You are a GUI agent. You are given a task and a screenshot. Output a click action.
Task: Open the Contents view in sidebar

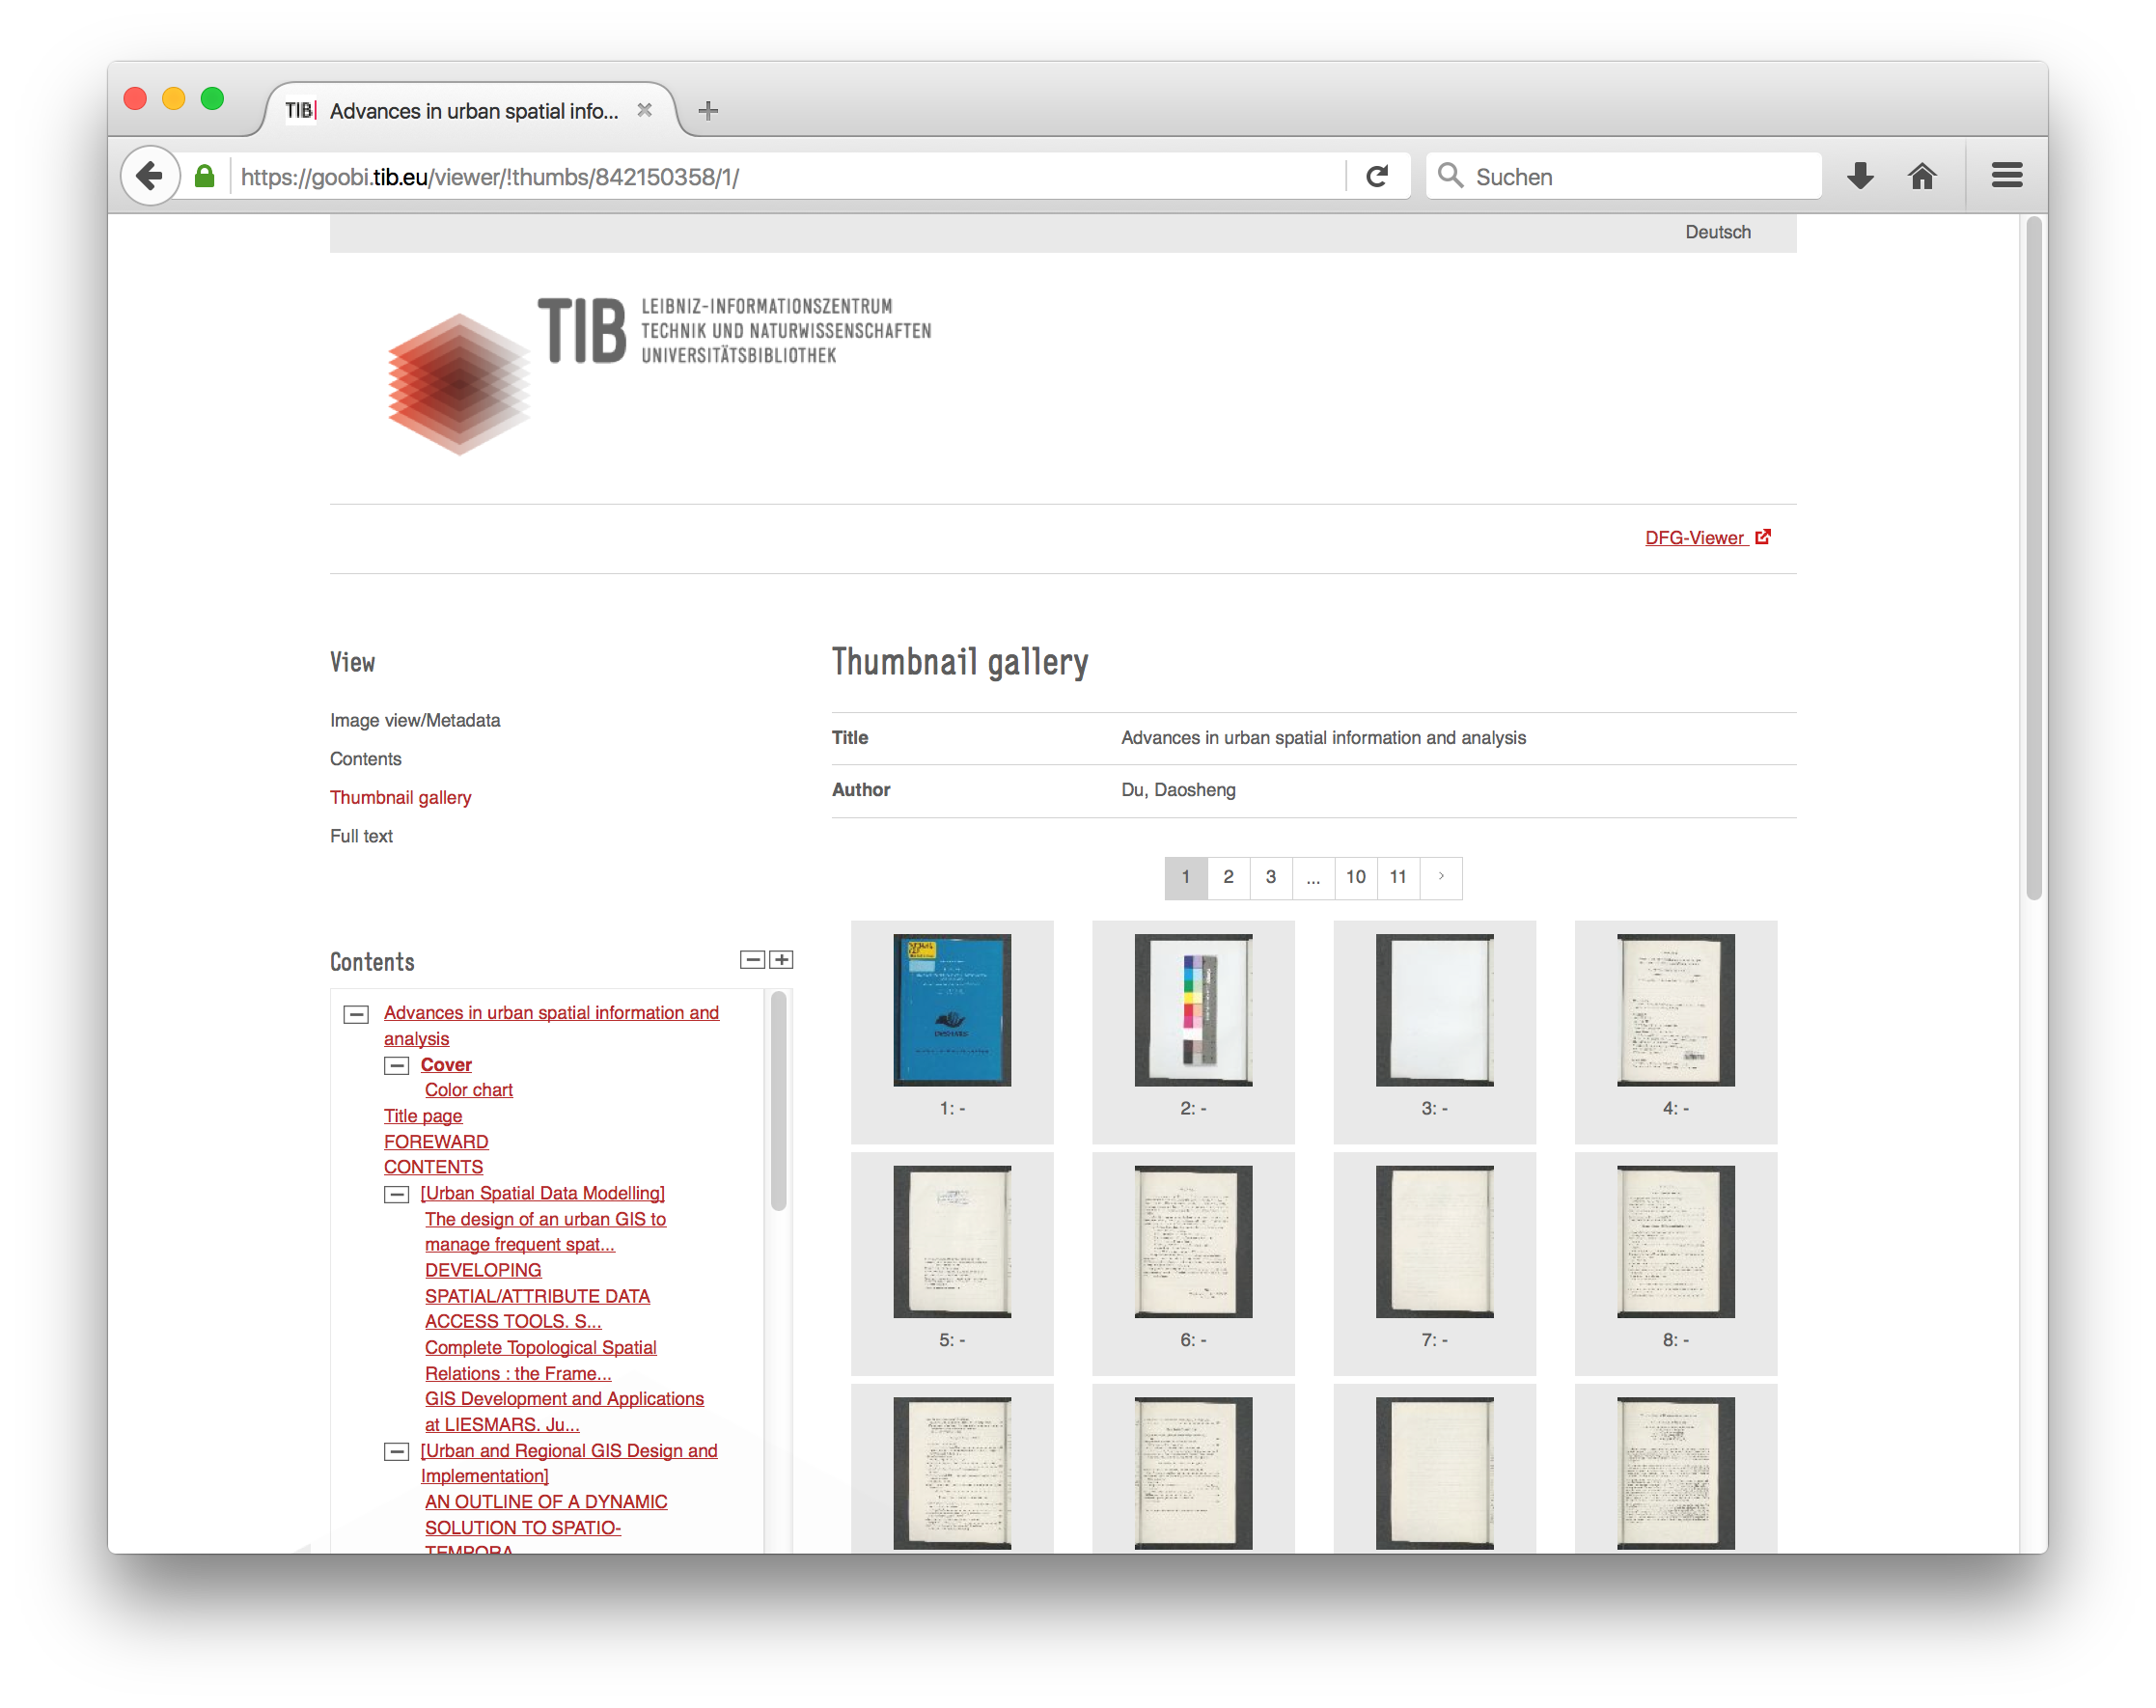(366, 759)
